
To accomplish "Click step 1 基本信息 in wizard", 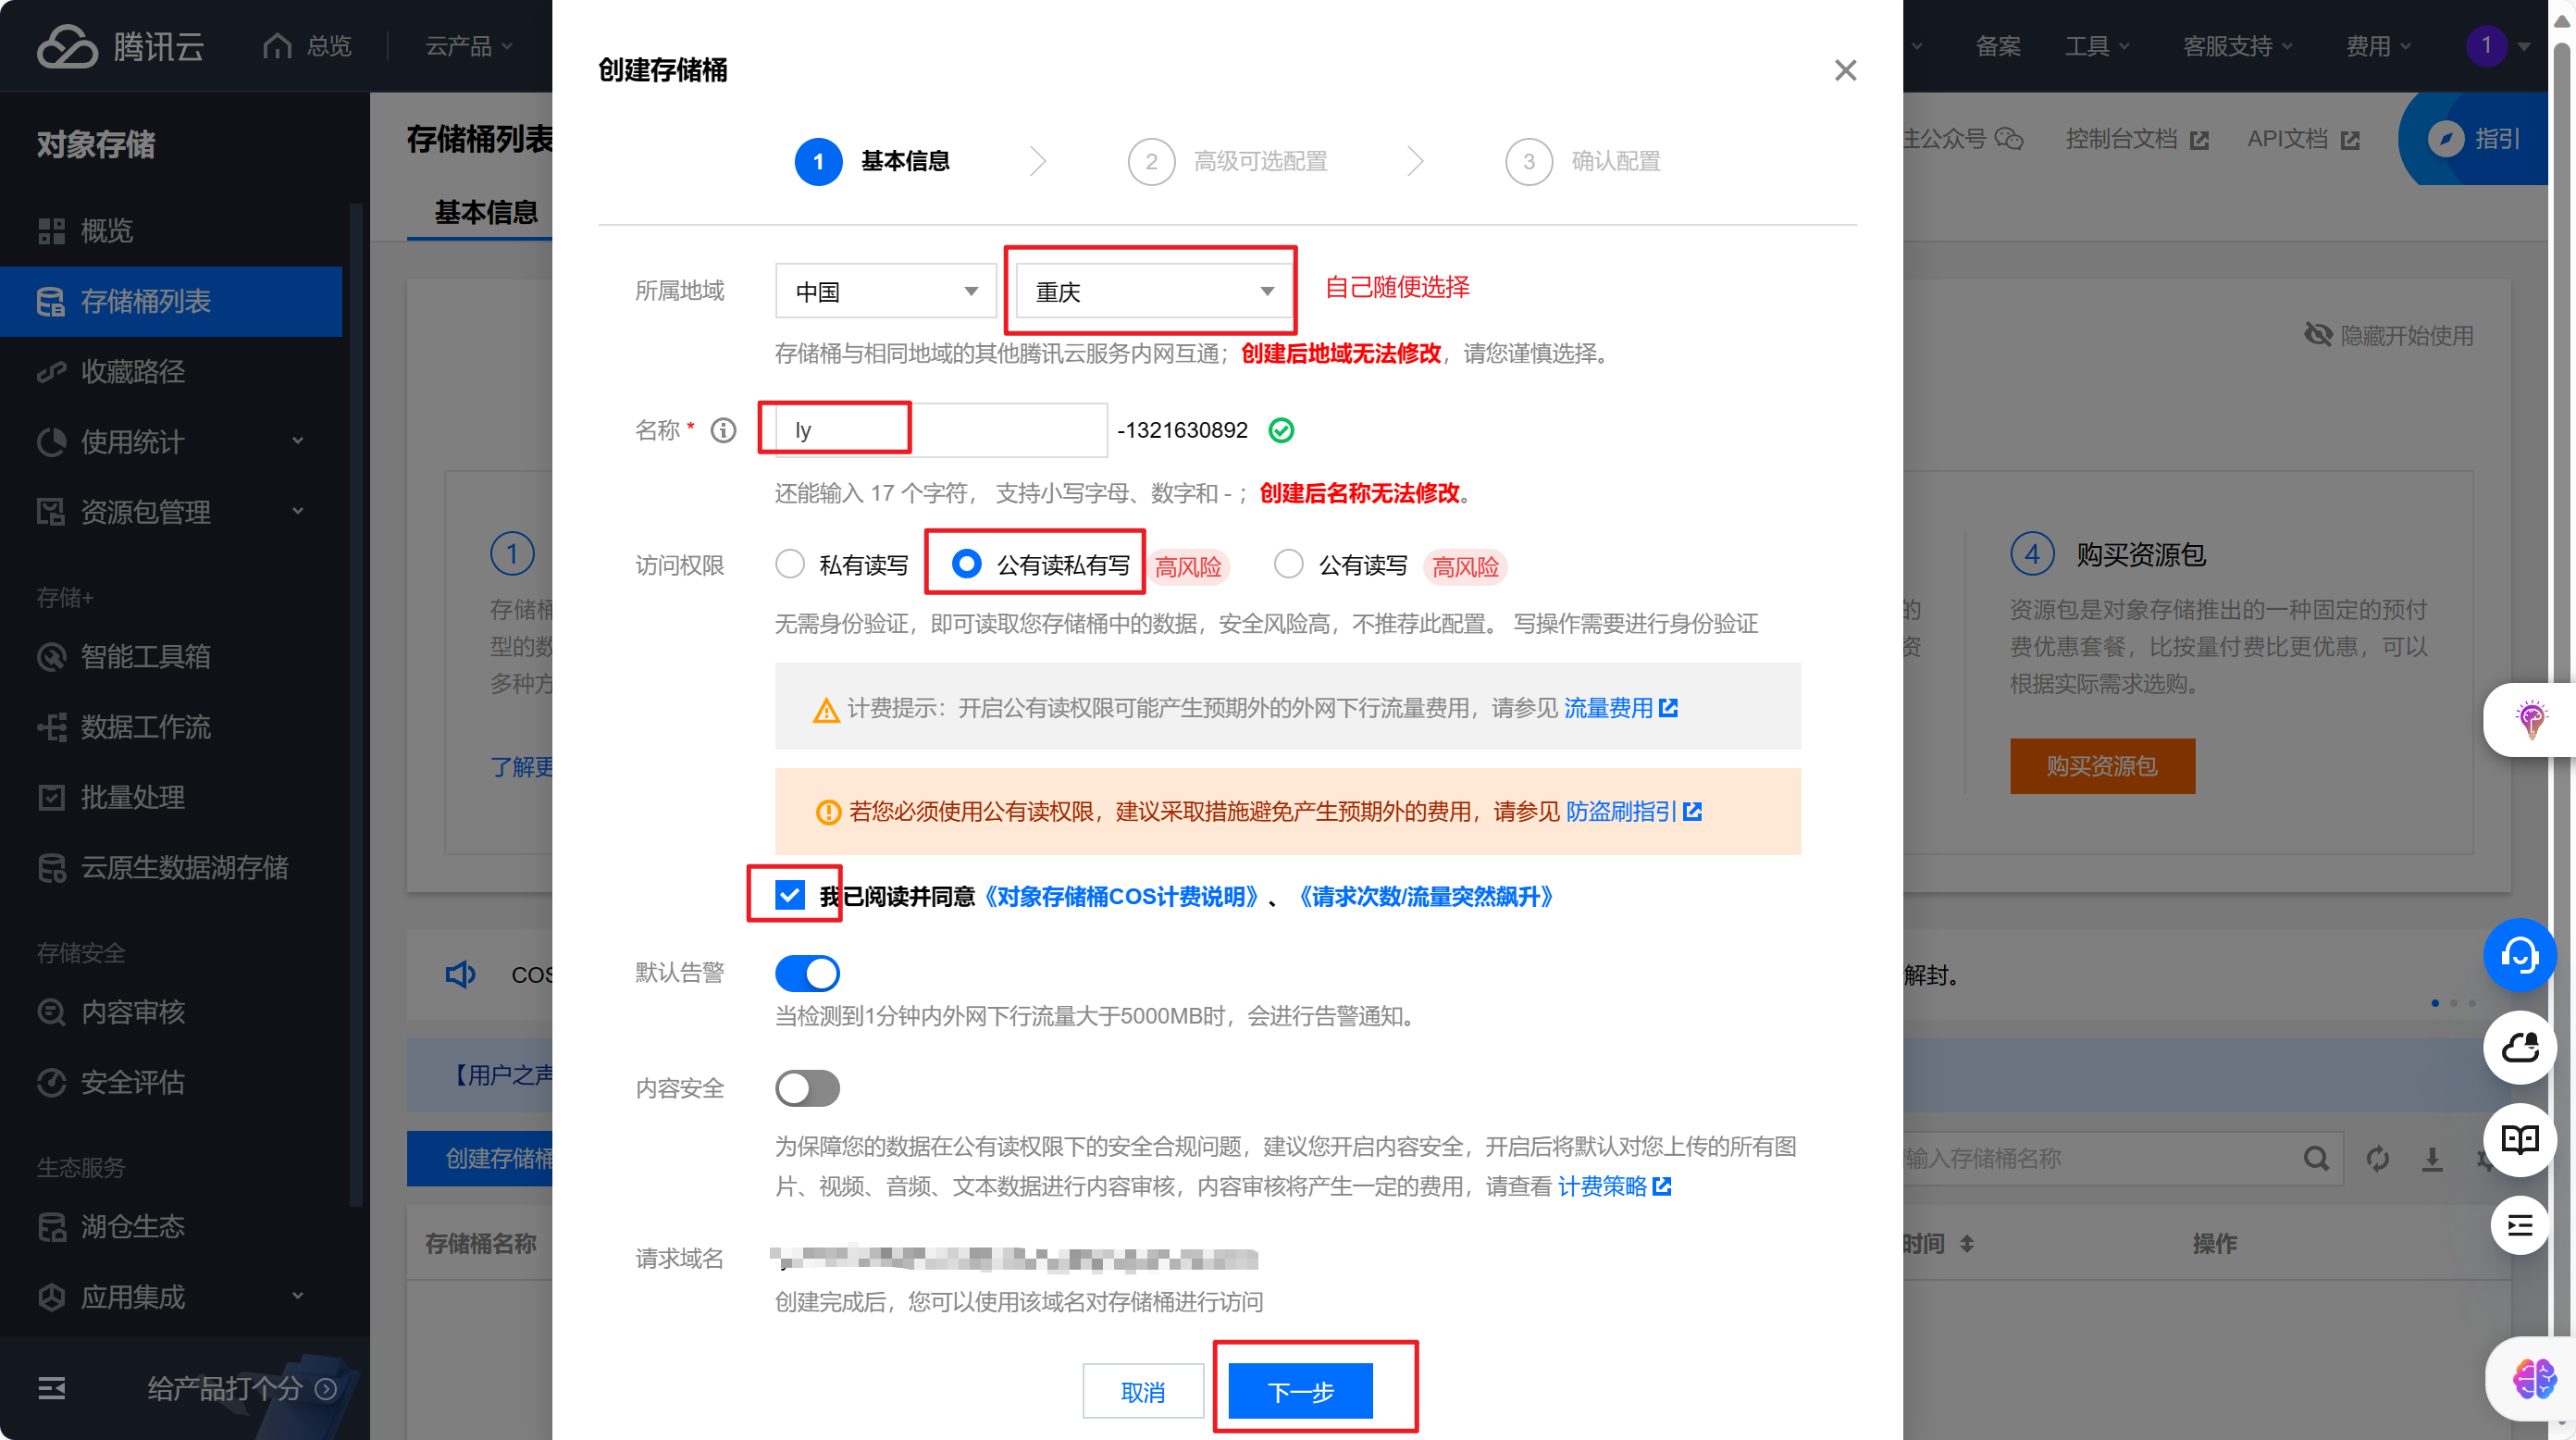I will (872, 161).
